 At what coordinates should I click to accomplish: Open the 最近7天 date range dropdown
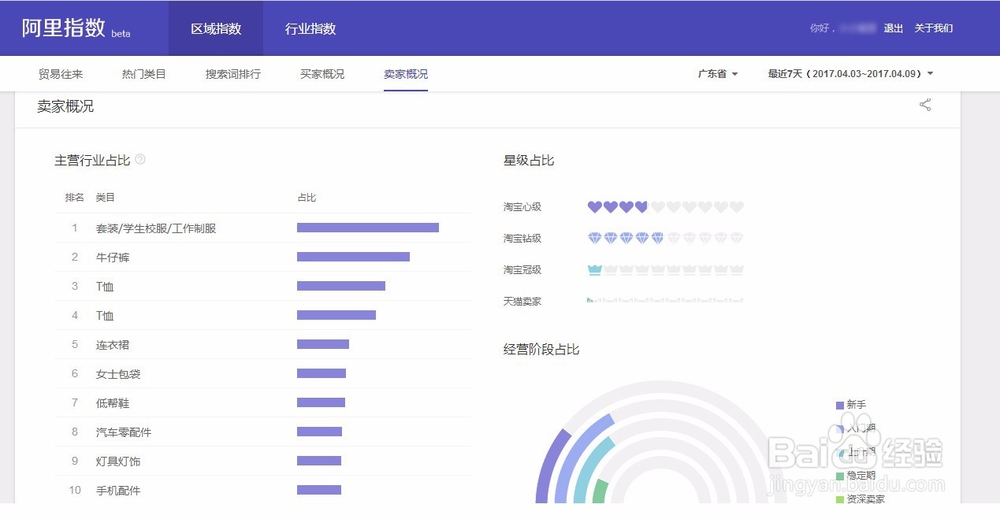[x=851, y=74]
